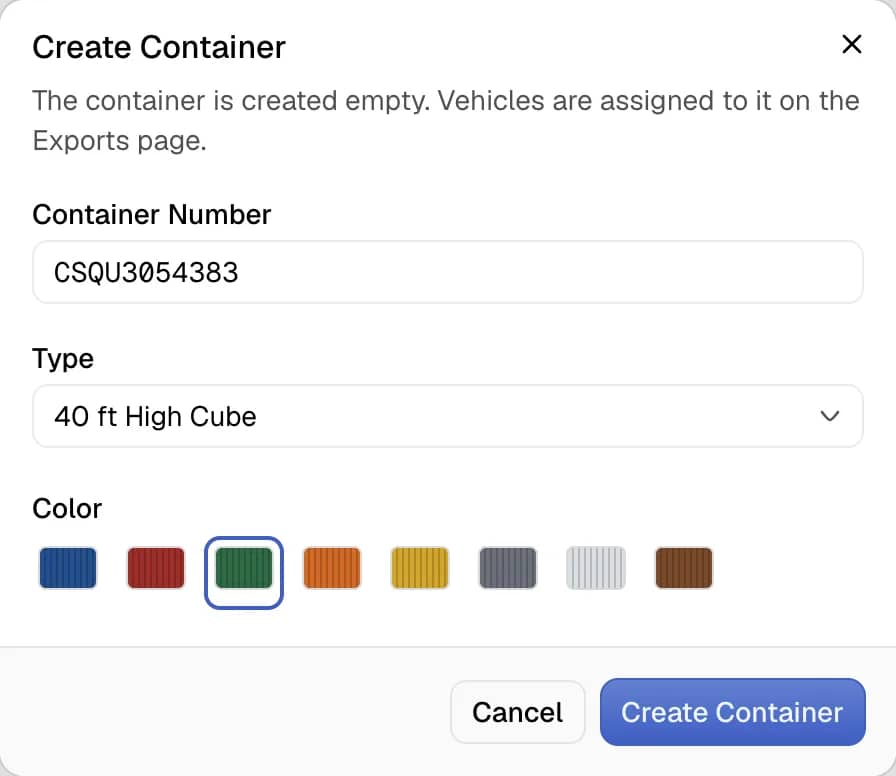Select the brown container color swatch
896x776 pixels.
click(x=684, y=567)
